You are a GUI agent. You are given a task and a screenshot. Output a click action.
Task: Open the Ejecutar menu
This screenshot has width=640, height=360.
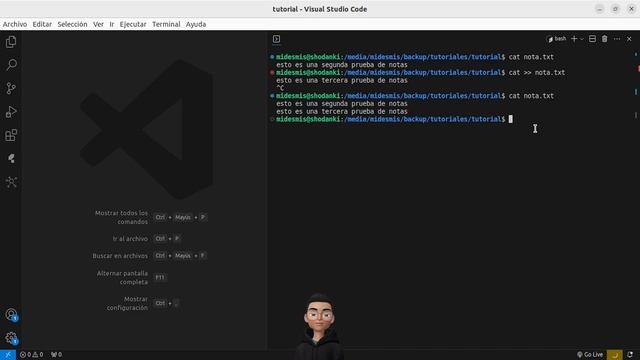pos(133,24)
